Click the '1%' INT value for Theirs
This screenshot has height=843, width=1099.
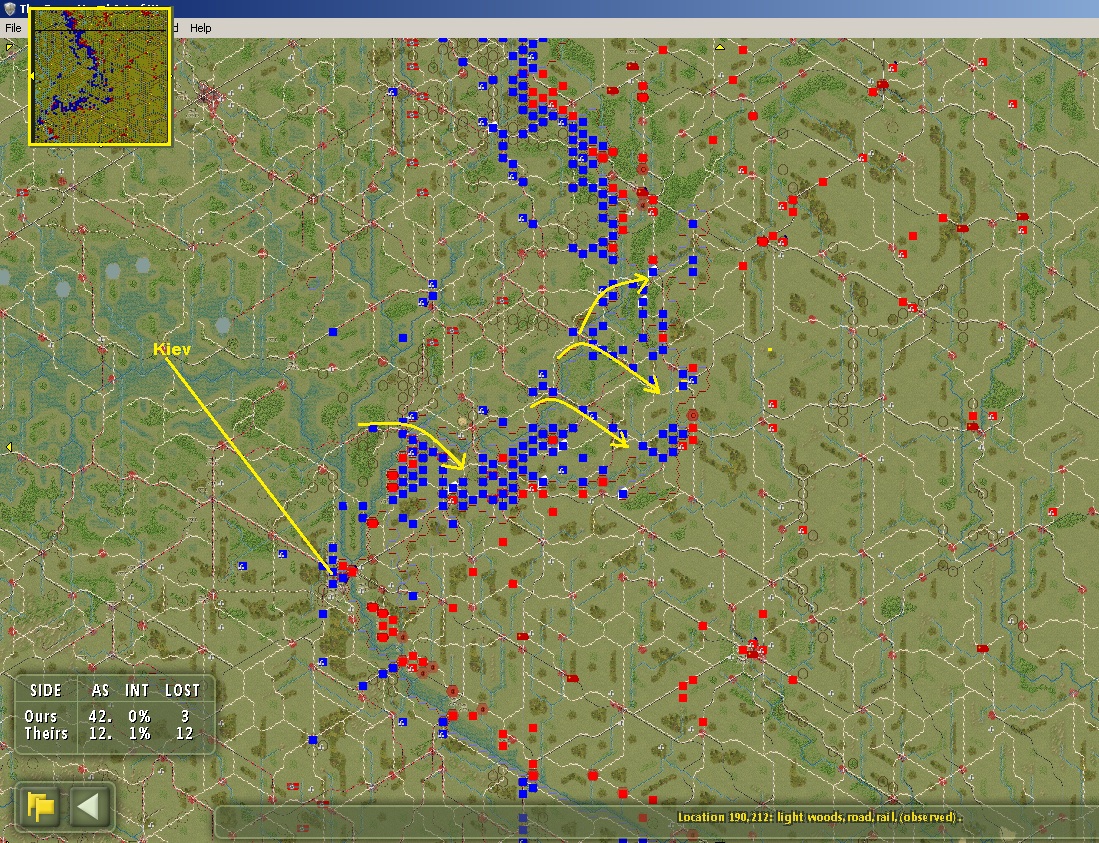[139, 734]
